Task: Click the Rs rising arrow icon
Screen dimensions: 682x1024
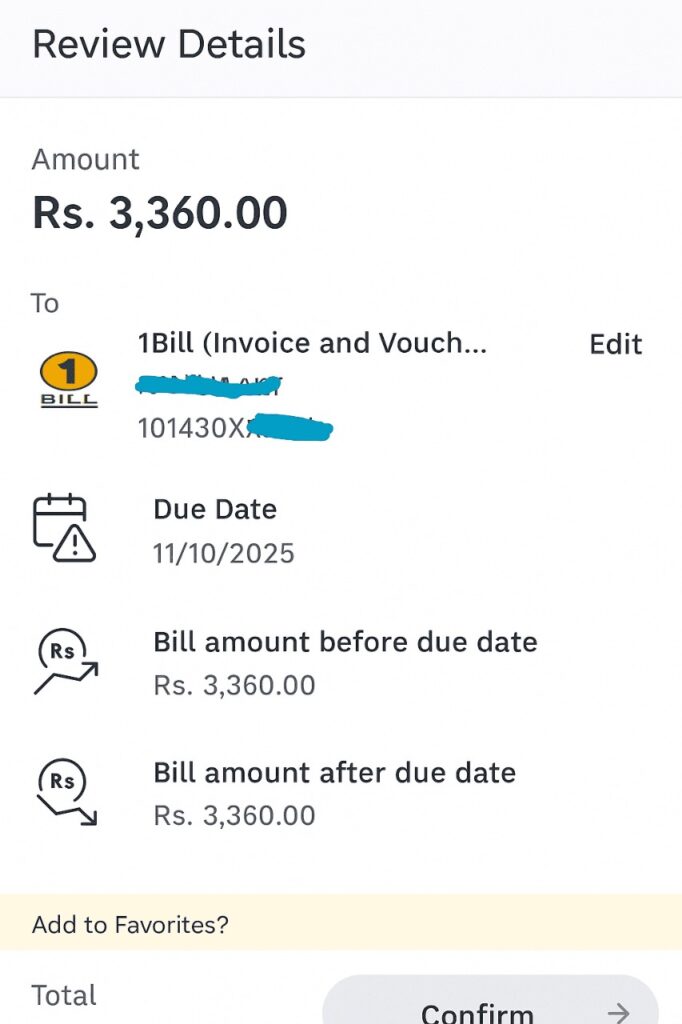Action: tap(65, 661)
